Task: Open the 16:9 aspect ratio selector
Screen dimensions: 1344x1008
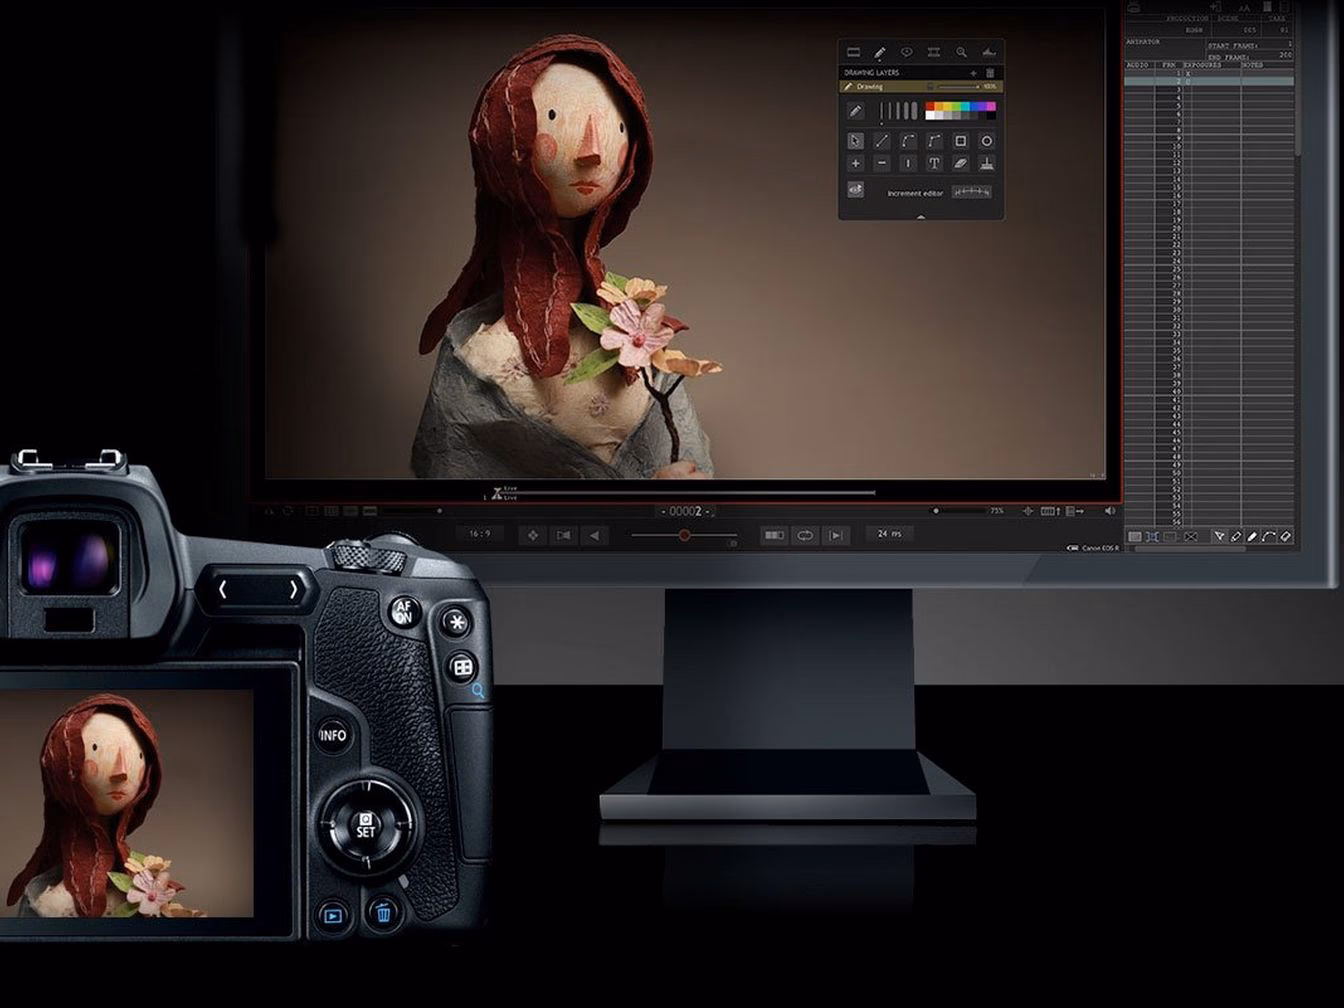Action: [478, 532]
